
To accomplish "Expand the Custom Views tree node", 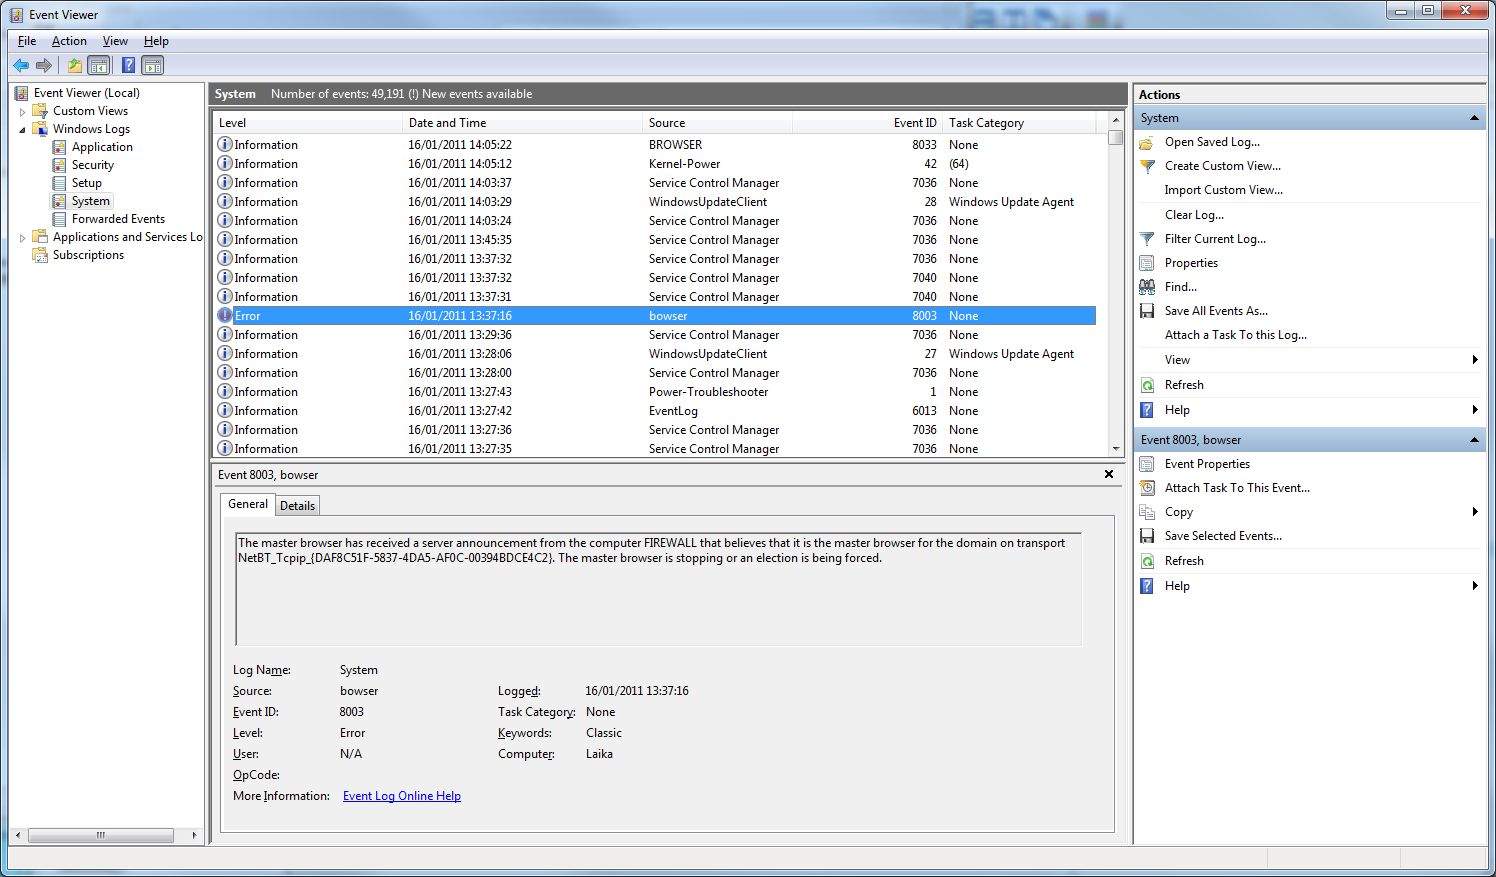I will 23,112.
